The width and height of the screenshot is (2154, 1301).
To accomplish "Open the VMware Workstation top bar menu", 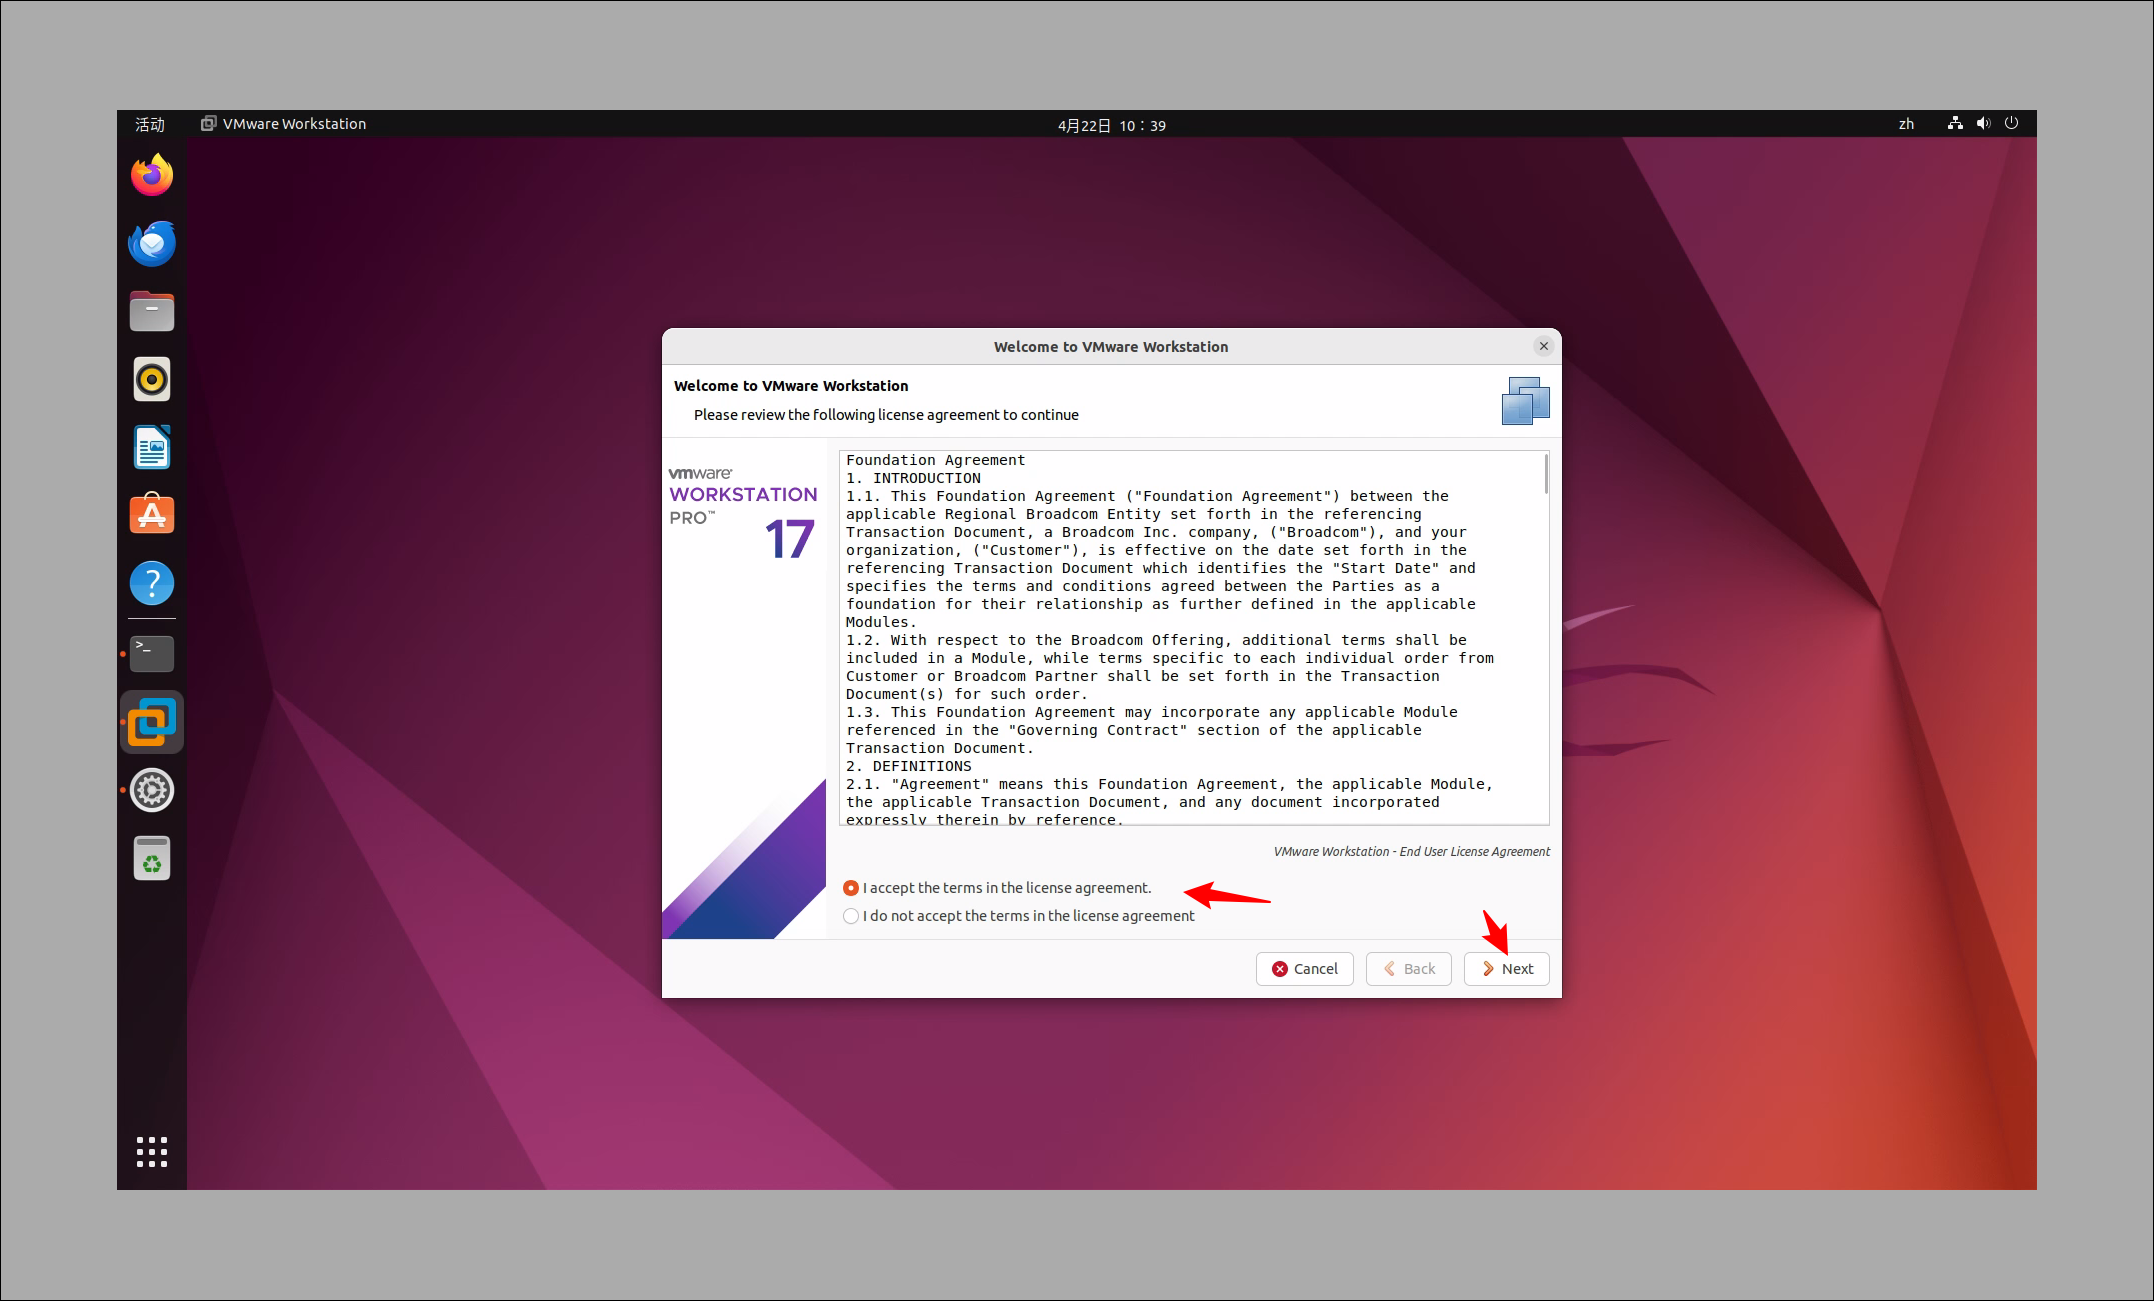I will point(284,124).
